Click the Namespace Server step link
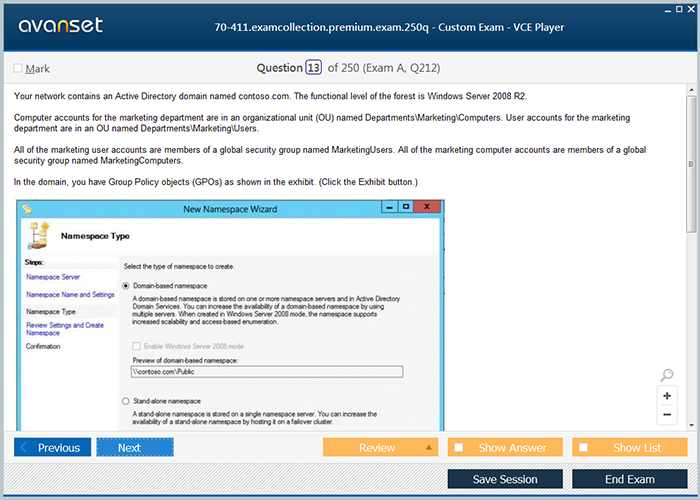700x500 pixels. click(53, 276)
